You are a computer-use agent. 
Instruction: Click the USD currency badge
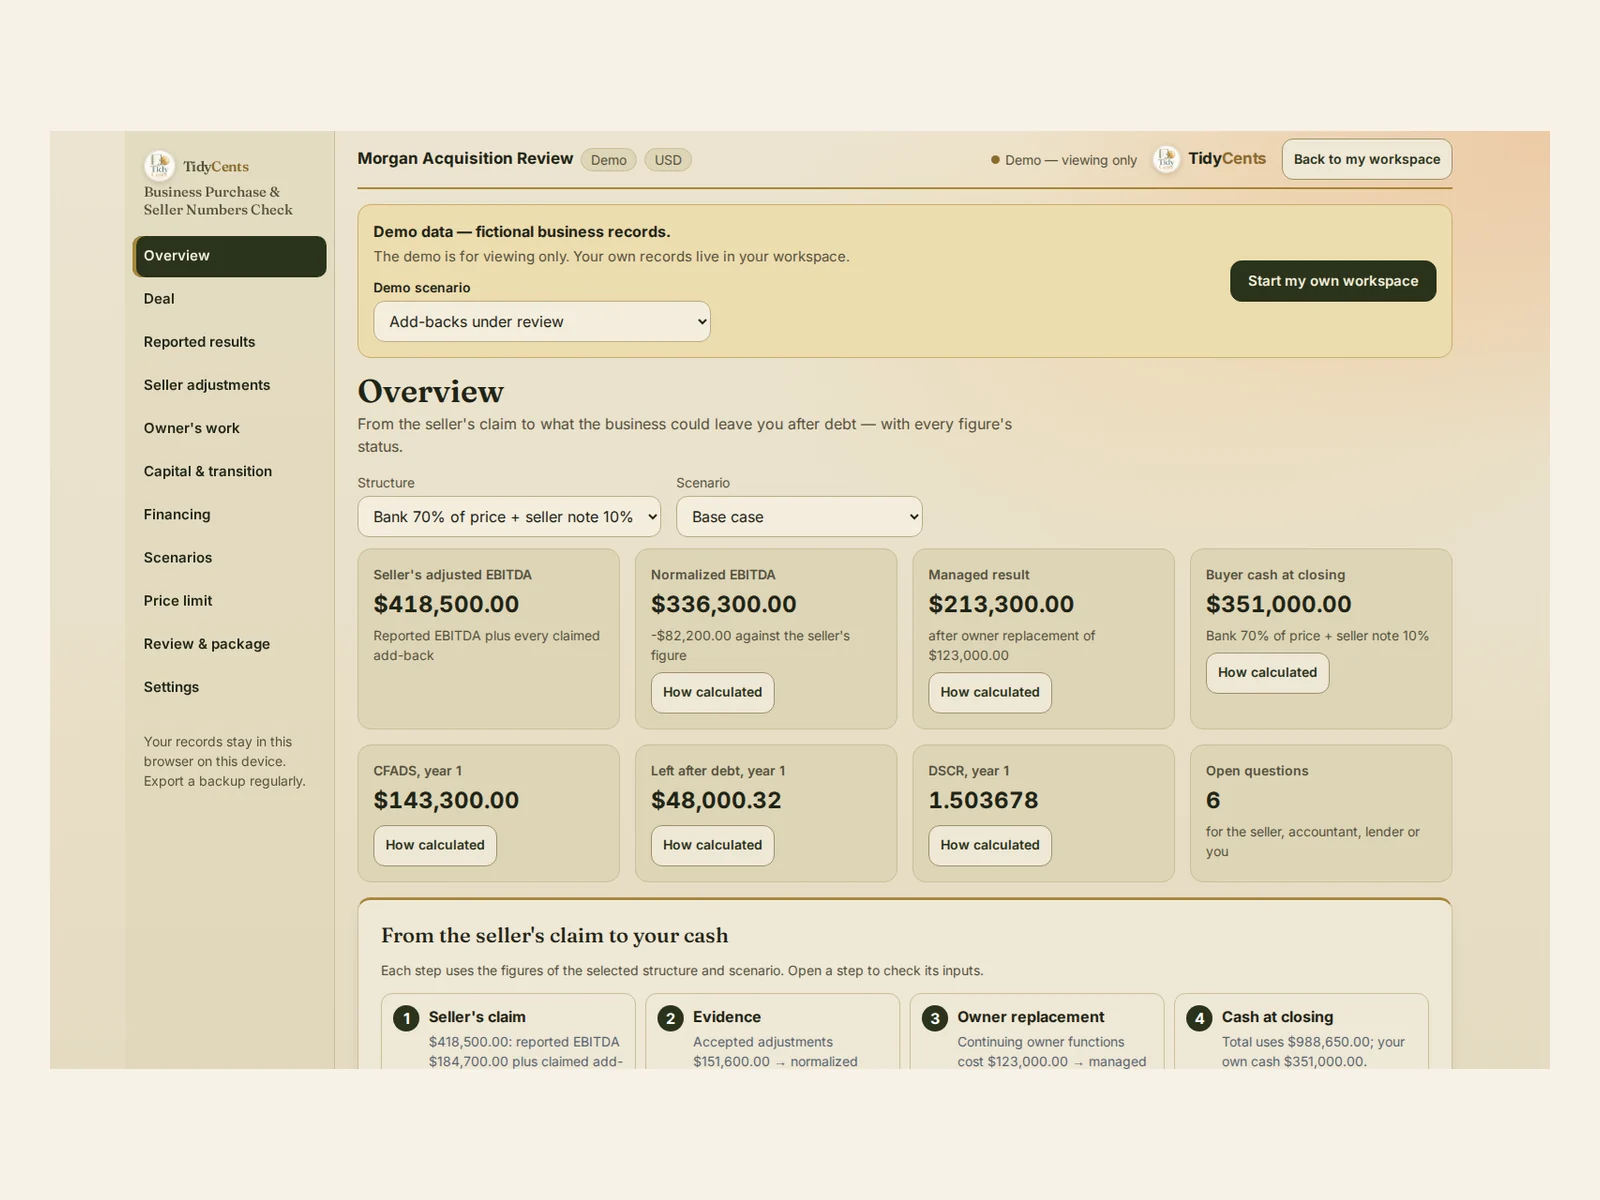(668, 160)
